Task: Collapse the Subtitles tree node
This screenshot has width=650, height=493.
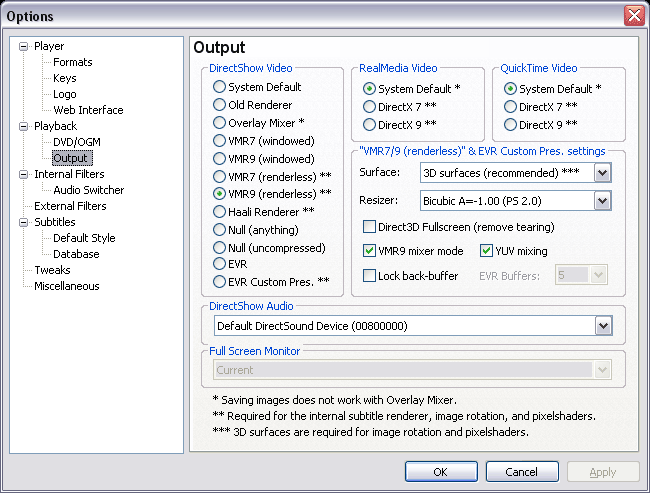Action: click(24, 223)
